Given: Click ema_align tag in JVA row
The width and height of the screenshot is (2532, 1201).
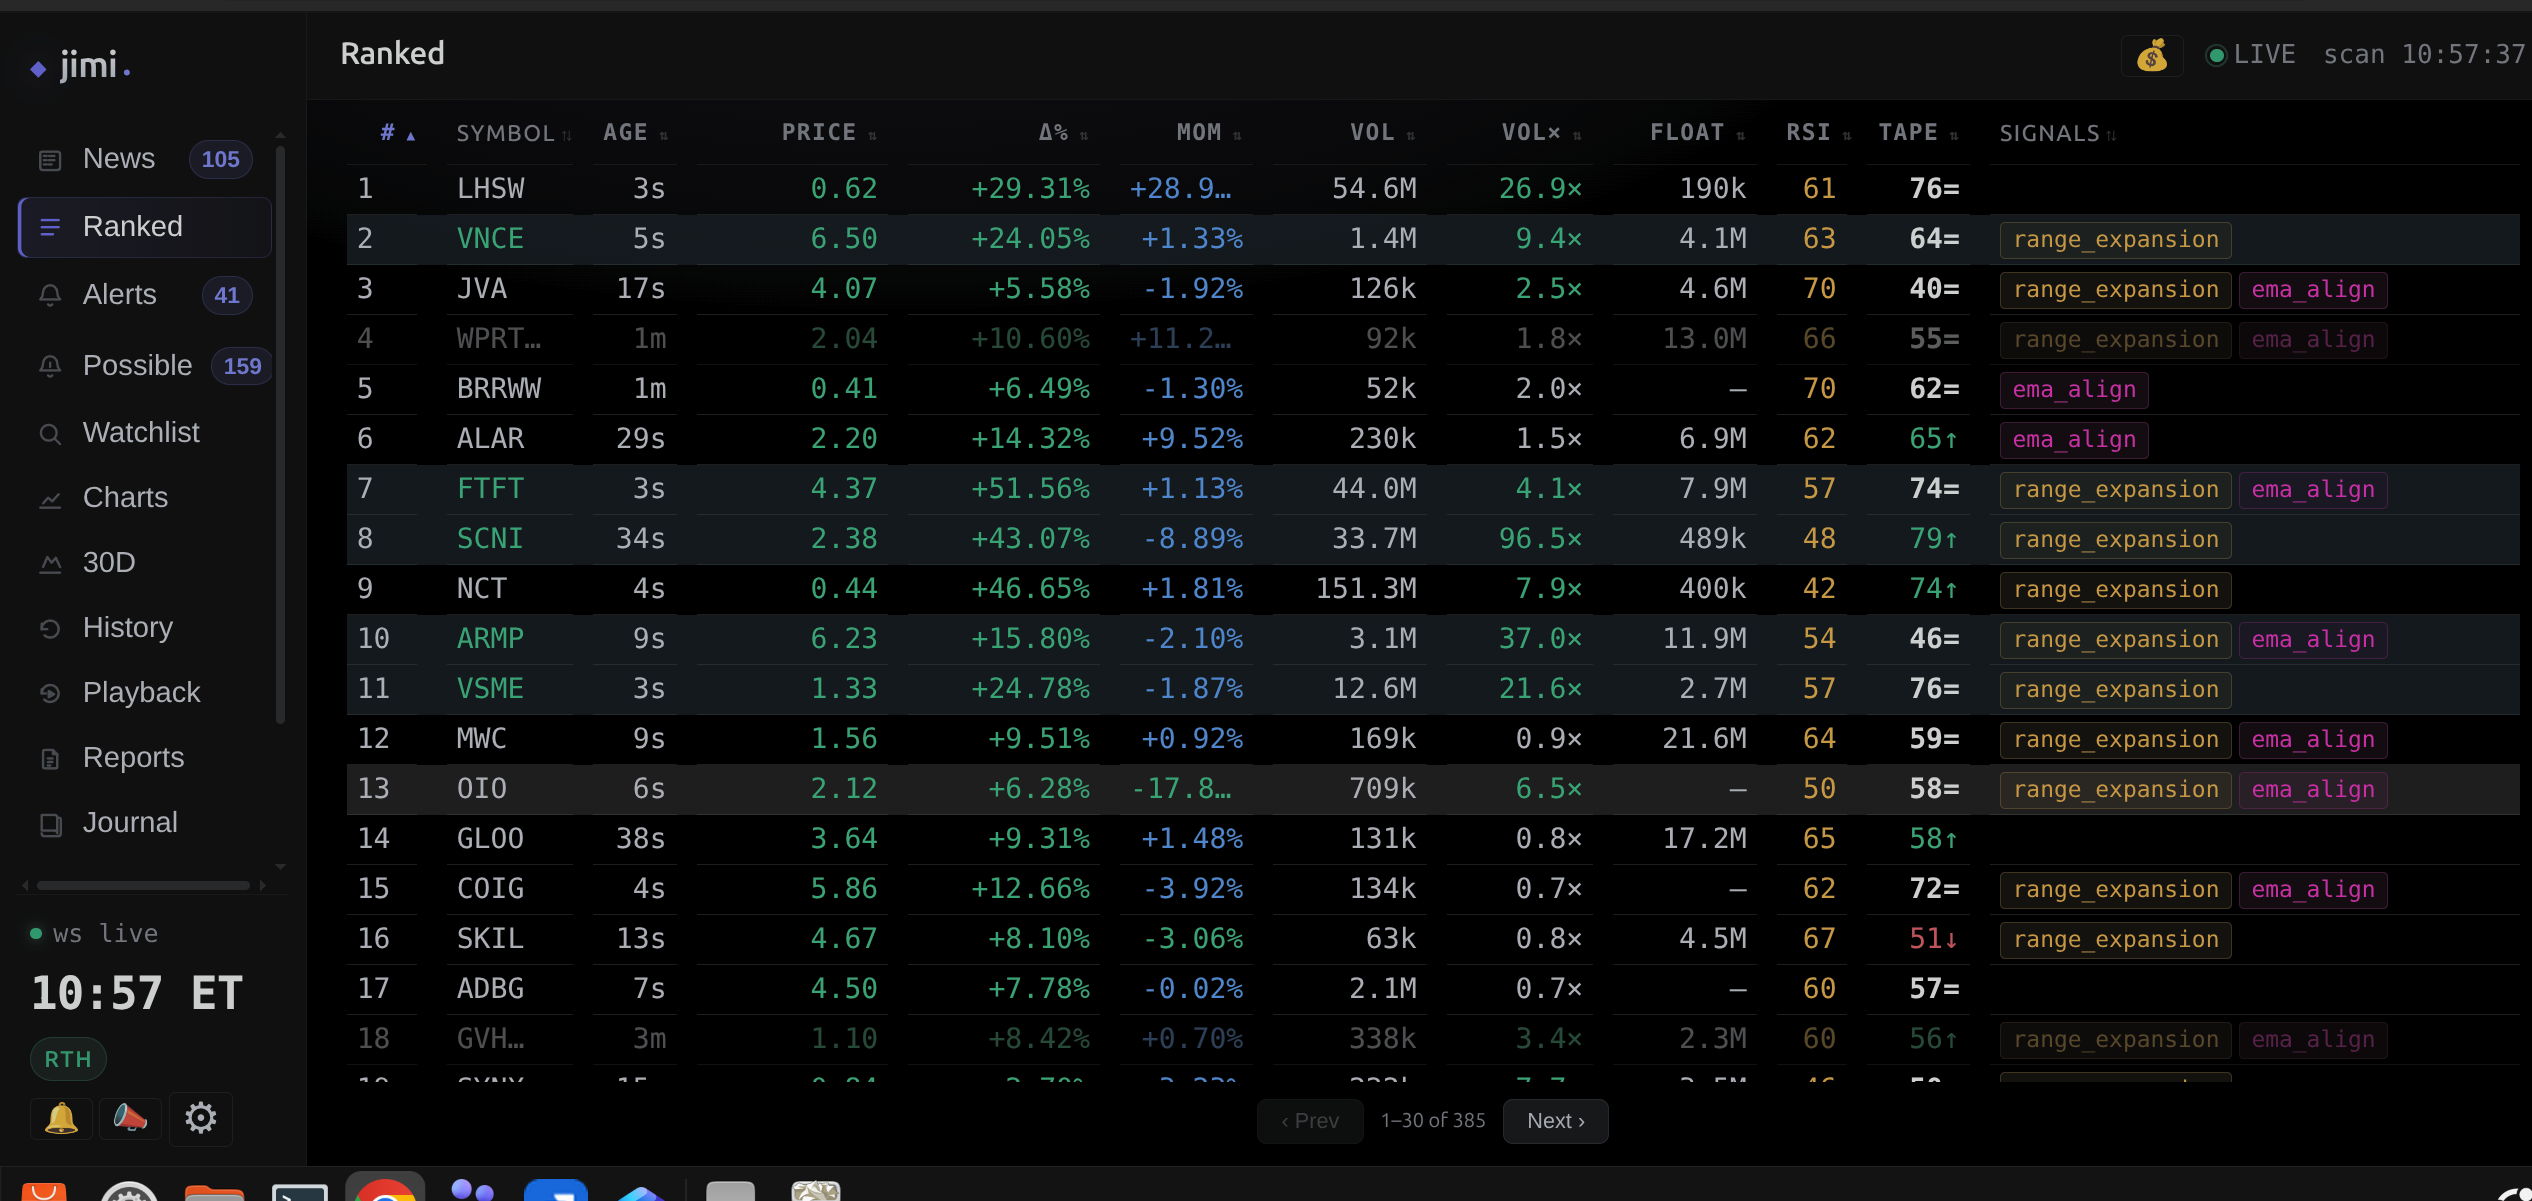Looking at the screenshot, I should click(2313, 290).
